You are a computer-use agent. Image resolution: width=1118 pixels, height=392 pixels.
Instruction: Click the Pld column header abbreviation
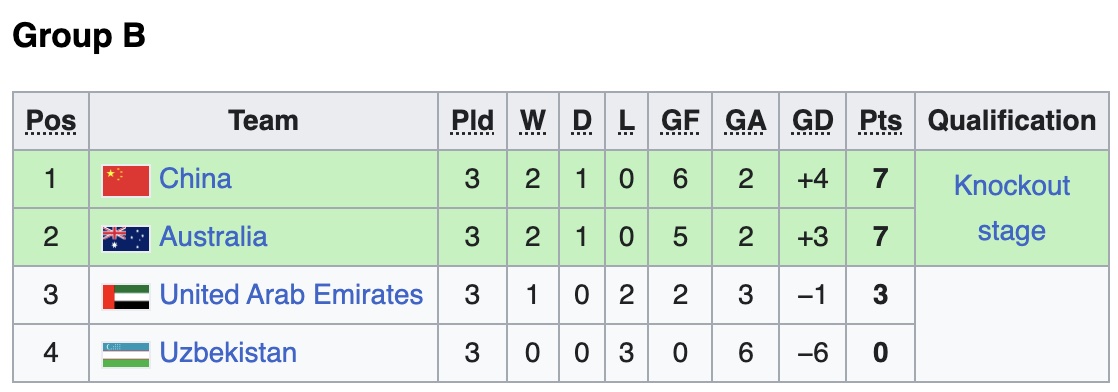pos(473,121)
